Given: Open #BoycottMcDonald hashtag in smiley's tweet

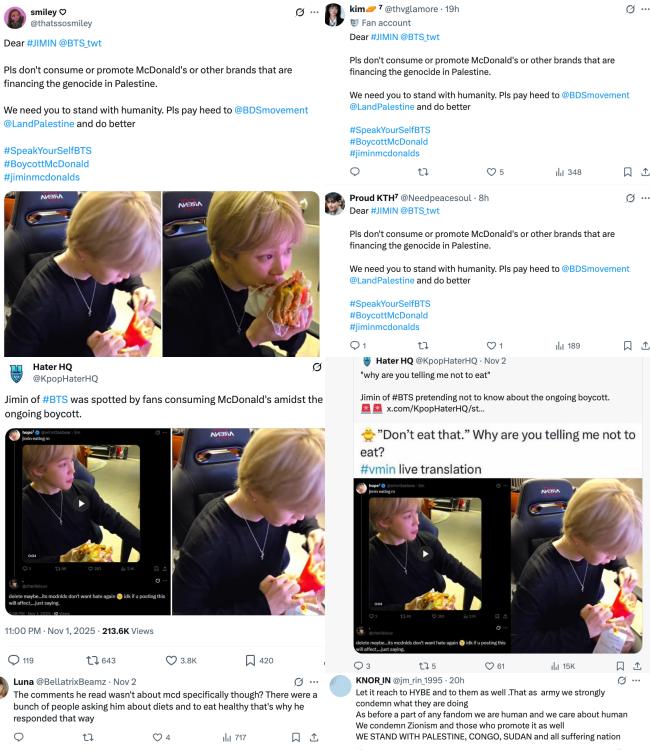Looking at the screenshot, I should pyautogui.click(x=46, y=164).
